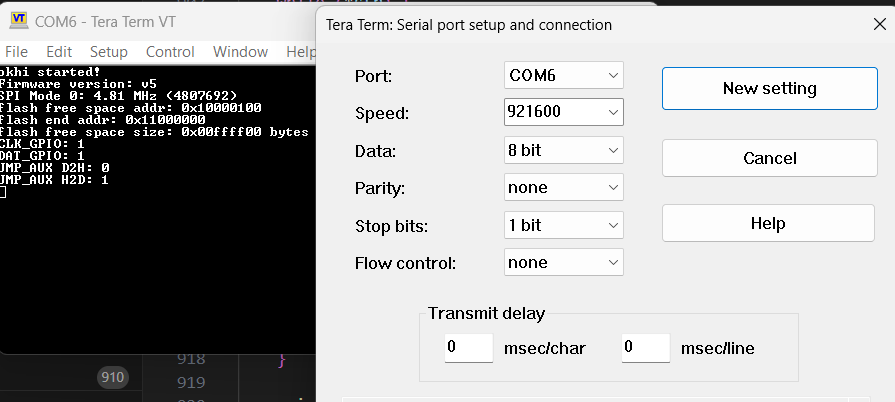Click the New setting button

click(x=769, y=89)
